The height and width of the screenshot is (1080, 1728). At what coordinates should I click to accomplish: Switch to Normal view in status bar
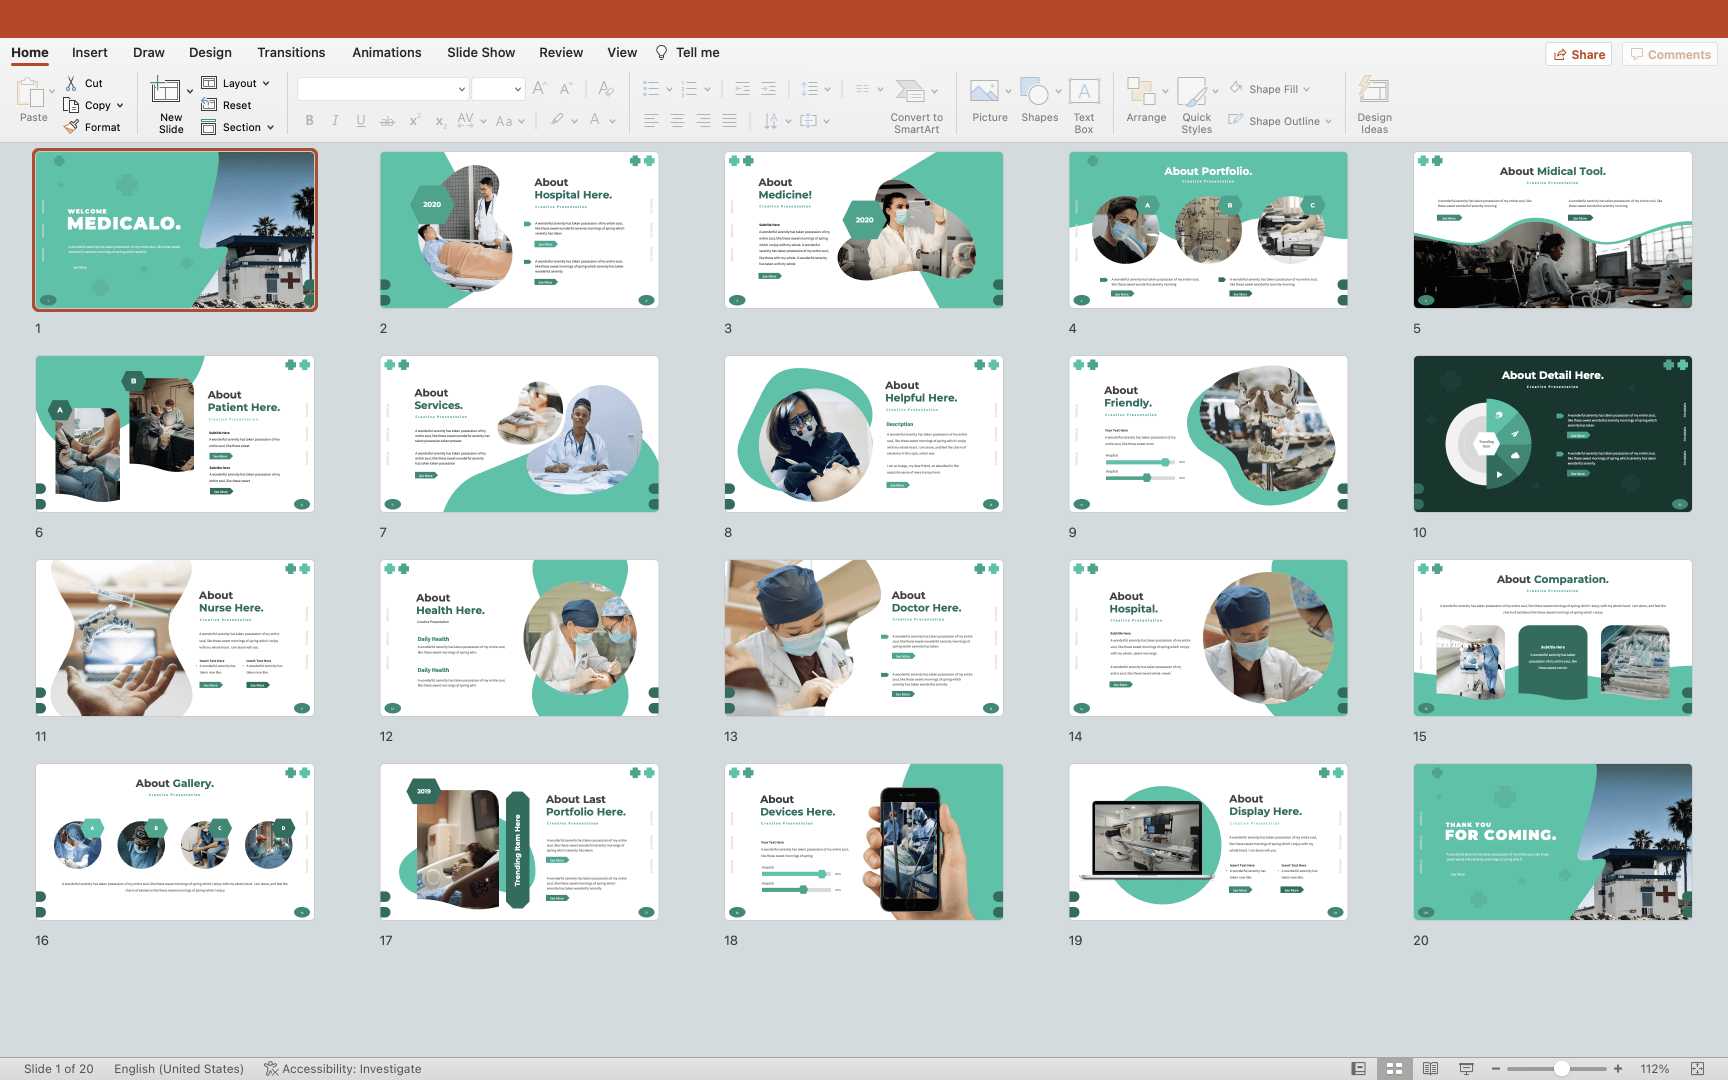point(1358,1068)
